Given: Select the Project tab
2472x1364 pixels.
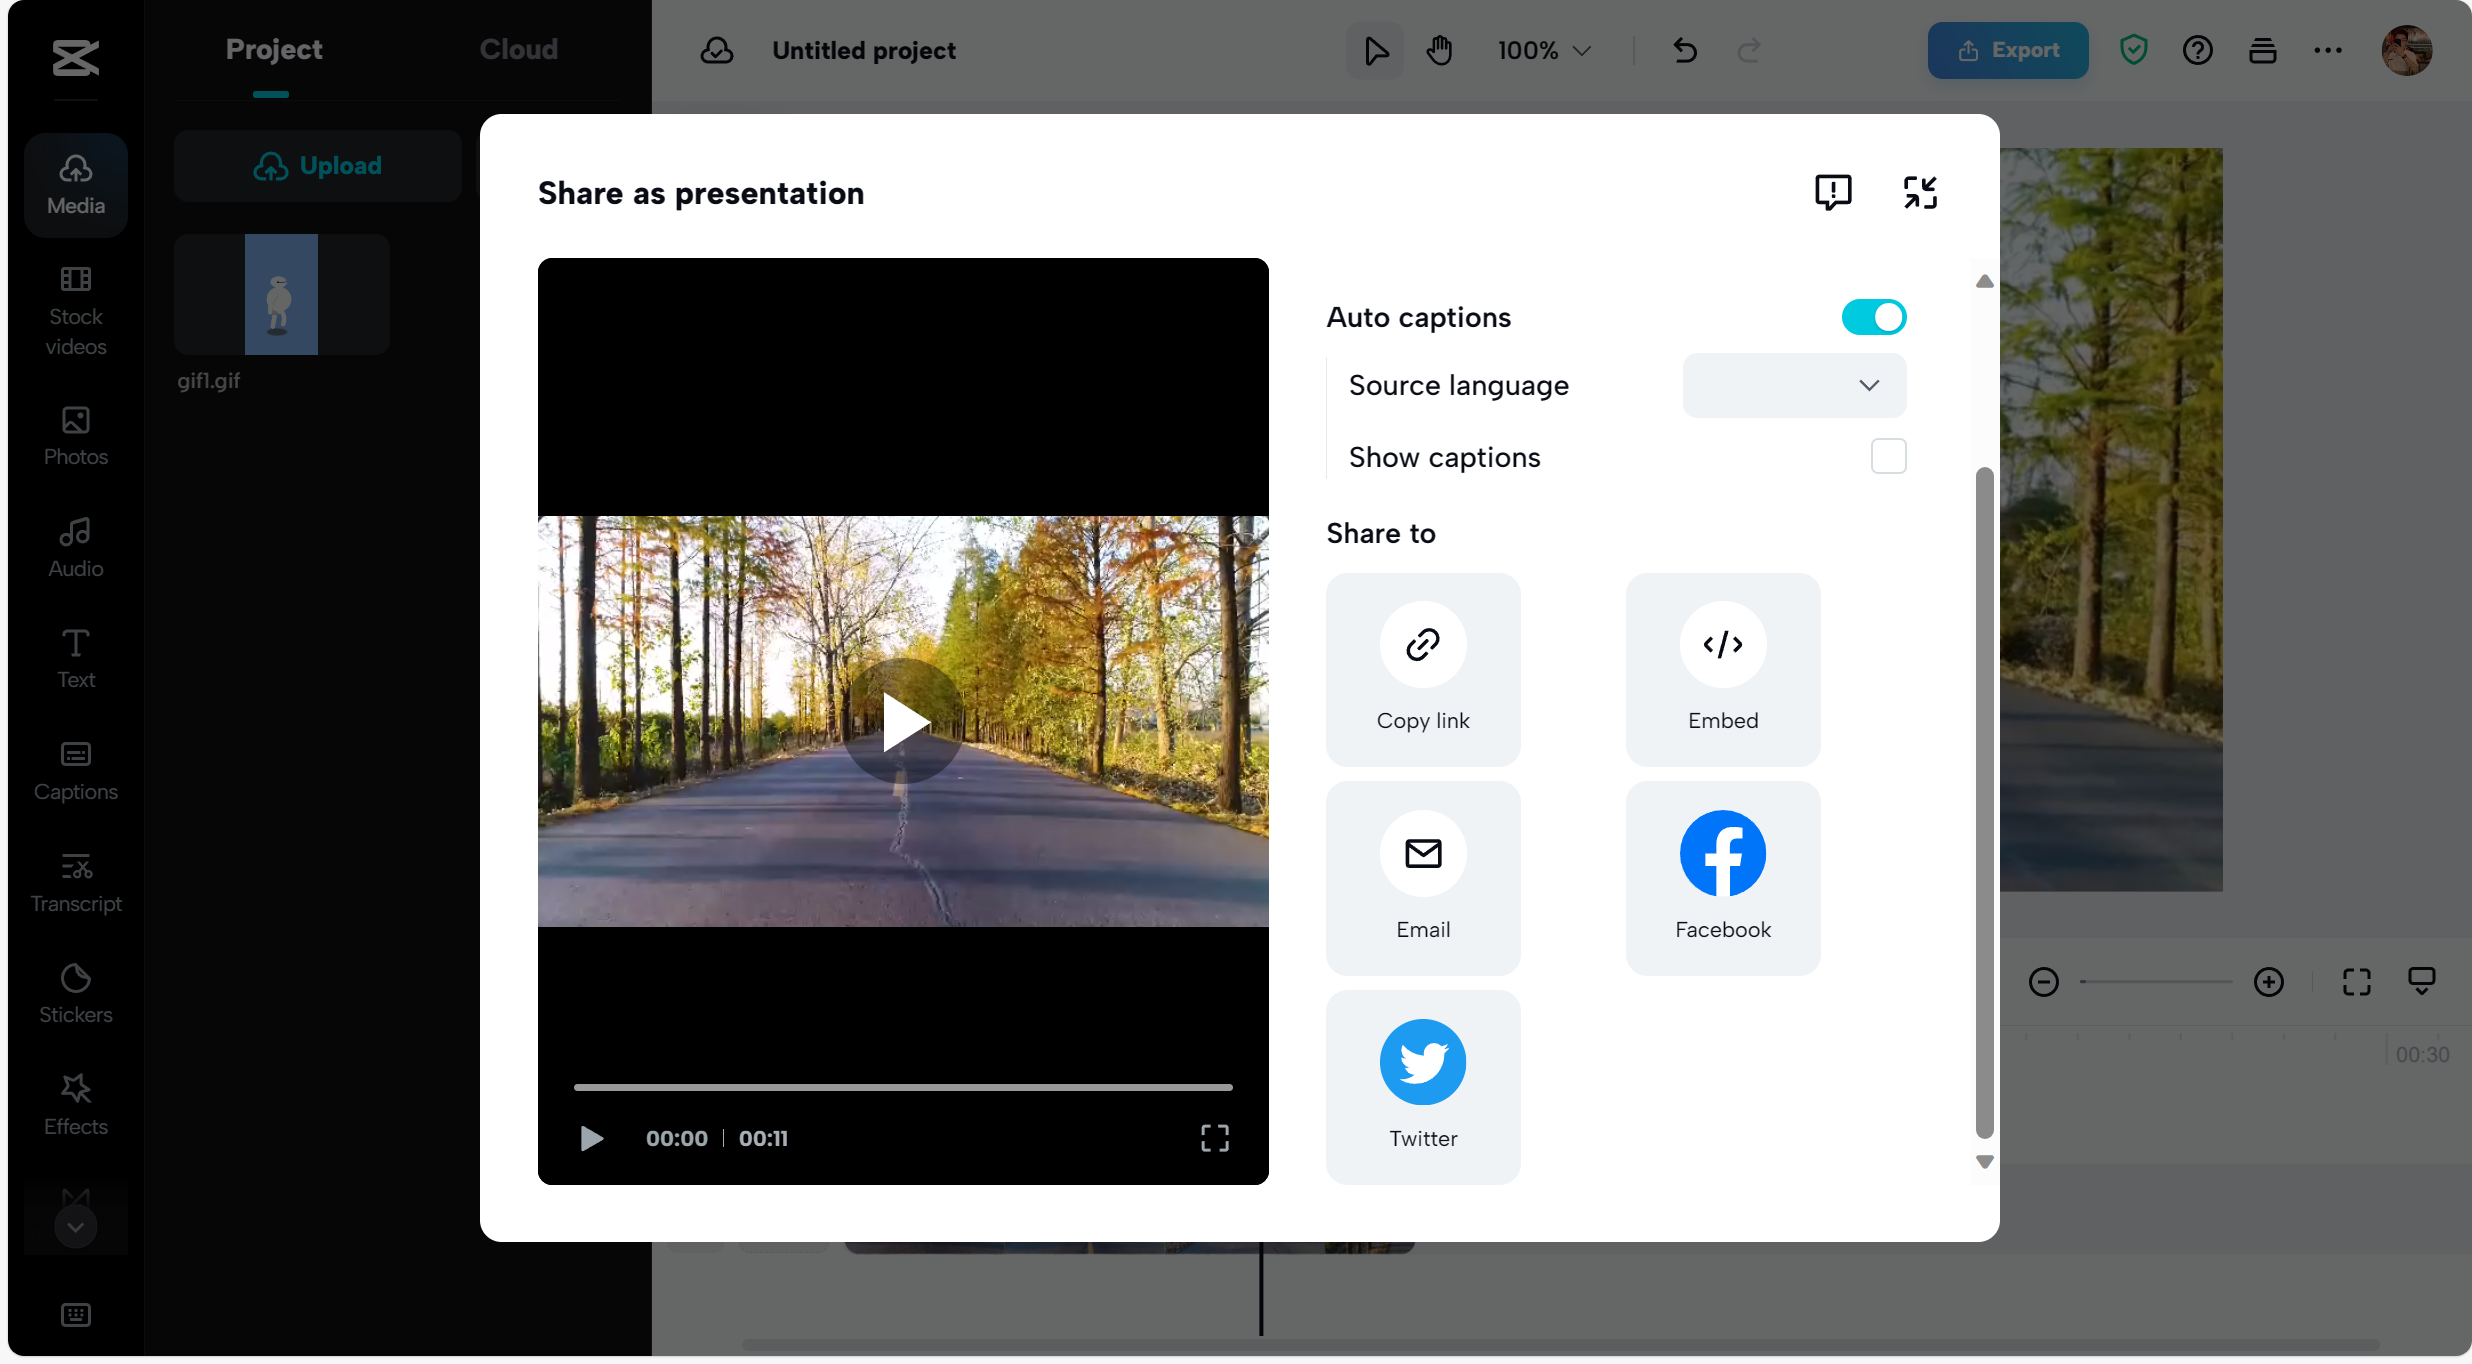Looking at the screenshot, I should pos(273,48).
